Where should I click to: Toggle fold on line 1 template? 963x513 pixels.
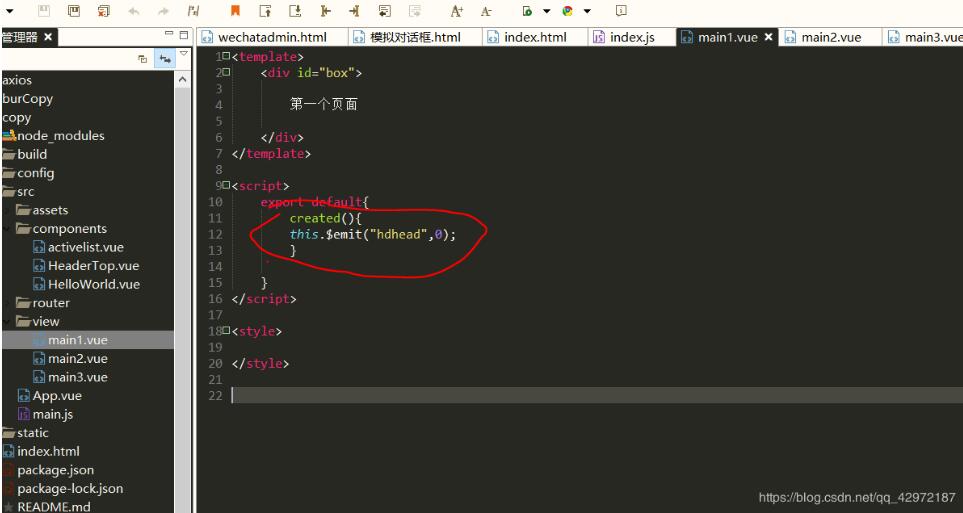pyautogui.click(x=227, y=56)
